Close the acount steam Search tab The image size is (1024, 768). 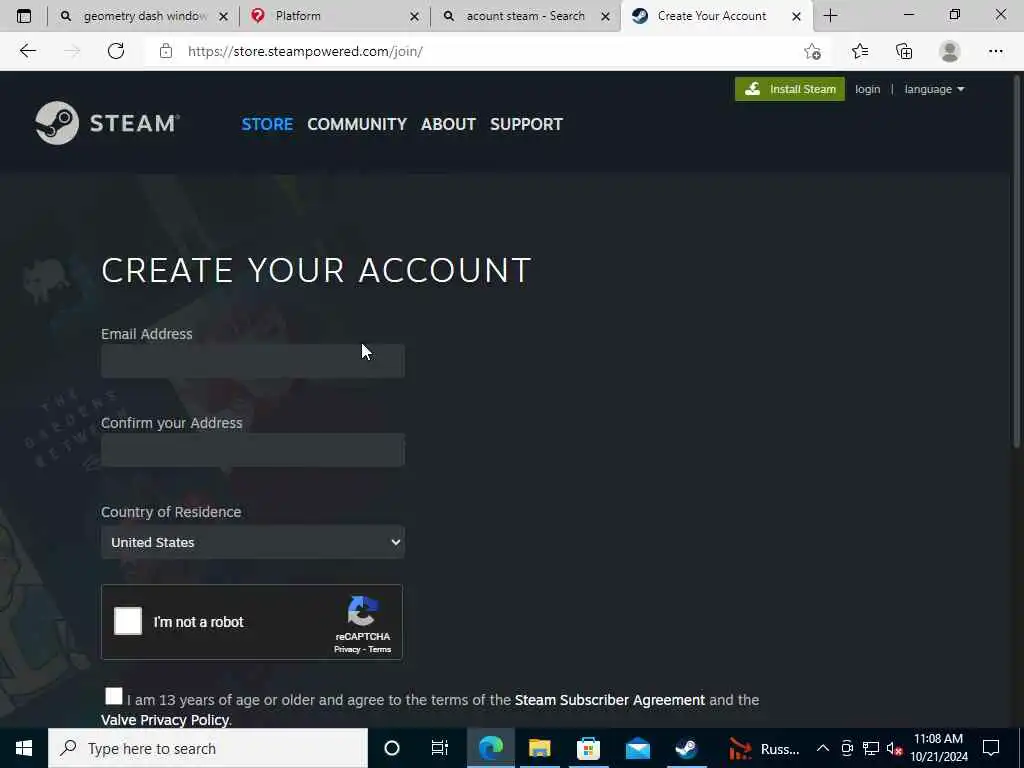tap(605, 16)
